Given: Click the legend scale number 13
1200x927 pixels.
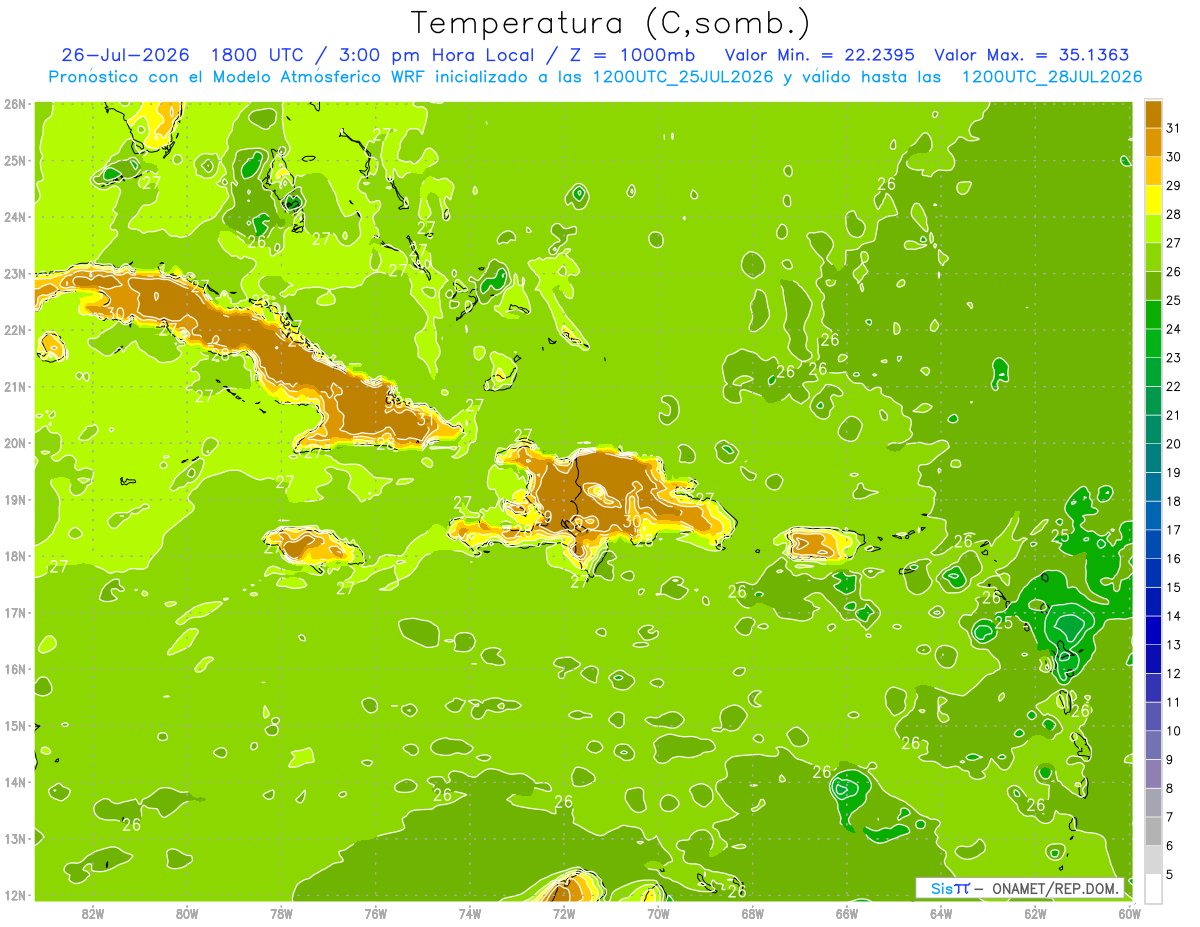Looking at the screenshot, I should [1173, 645].
